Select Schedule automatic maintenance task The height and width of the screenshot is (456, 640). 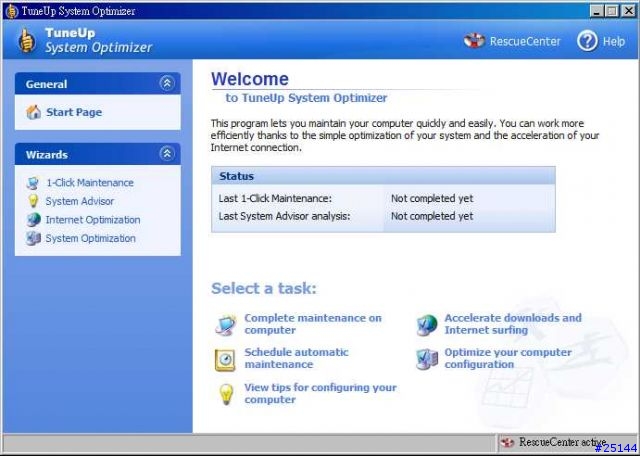pos(296,358)
